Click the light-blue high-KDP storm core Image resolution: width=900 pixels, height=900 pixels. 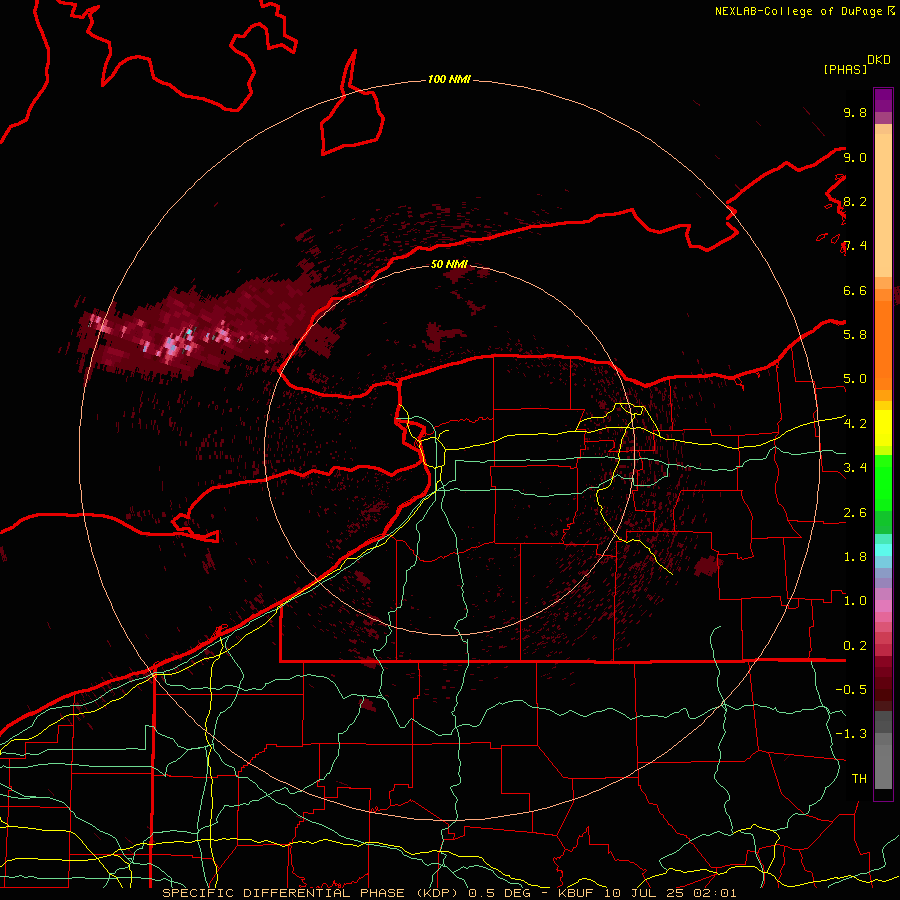[x=170, y=344]
